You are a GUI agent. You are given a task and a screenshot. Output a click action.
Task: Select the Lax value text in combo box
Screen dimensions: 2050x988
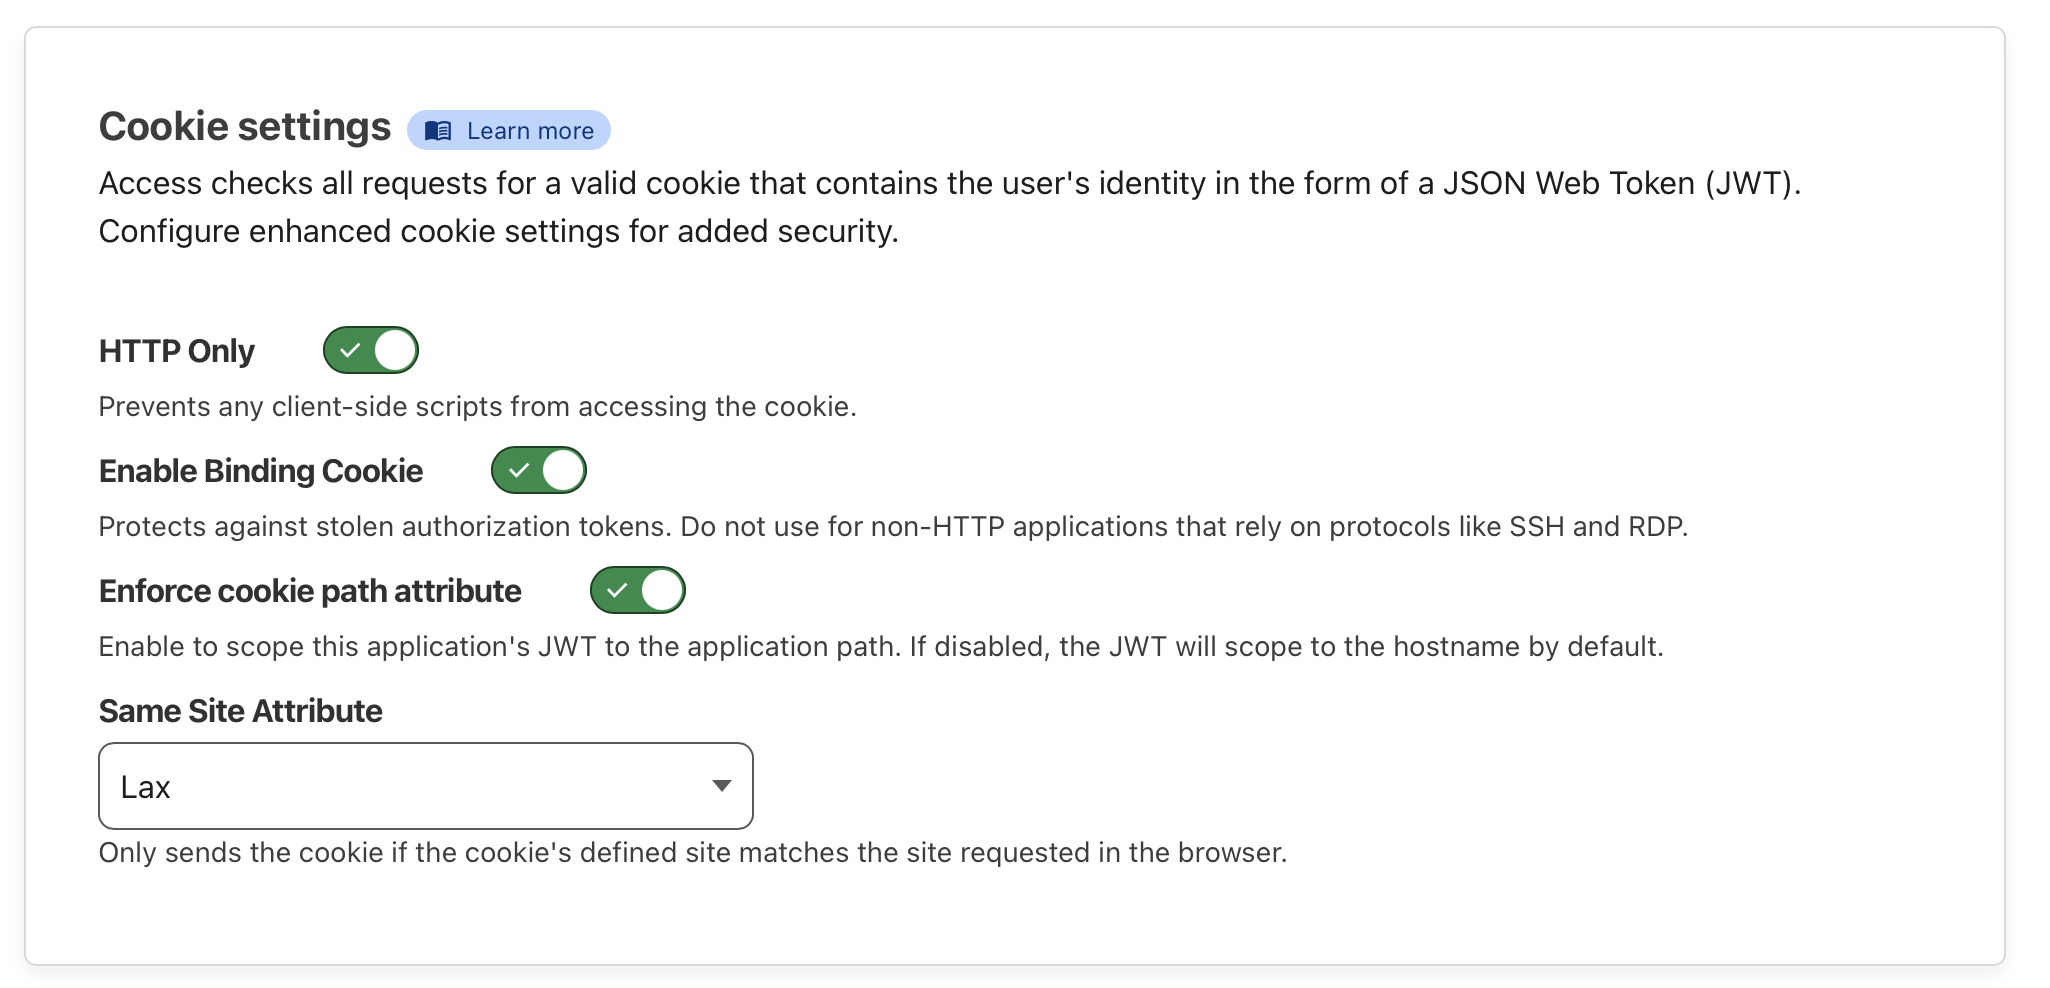point(146,788)
